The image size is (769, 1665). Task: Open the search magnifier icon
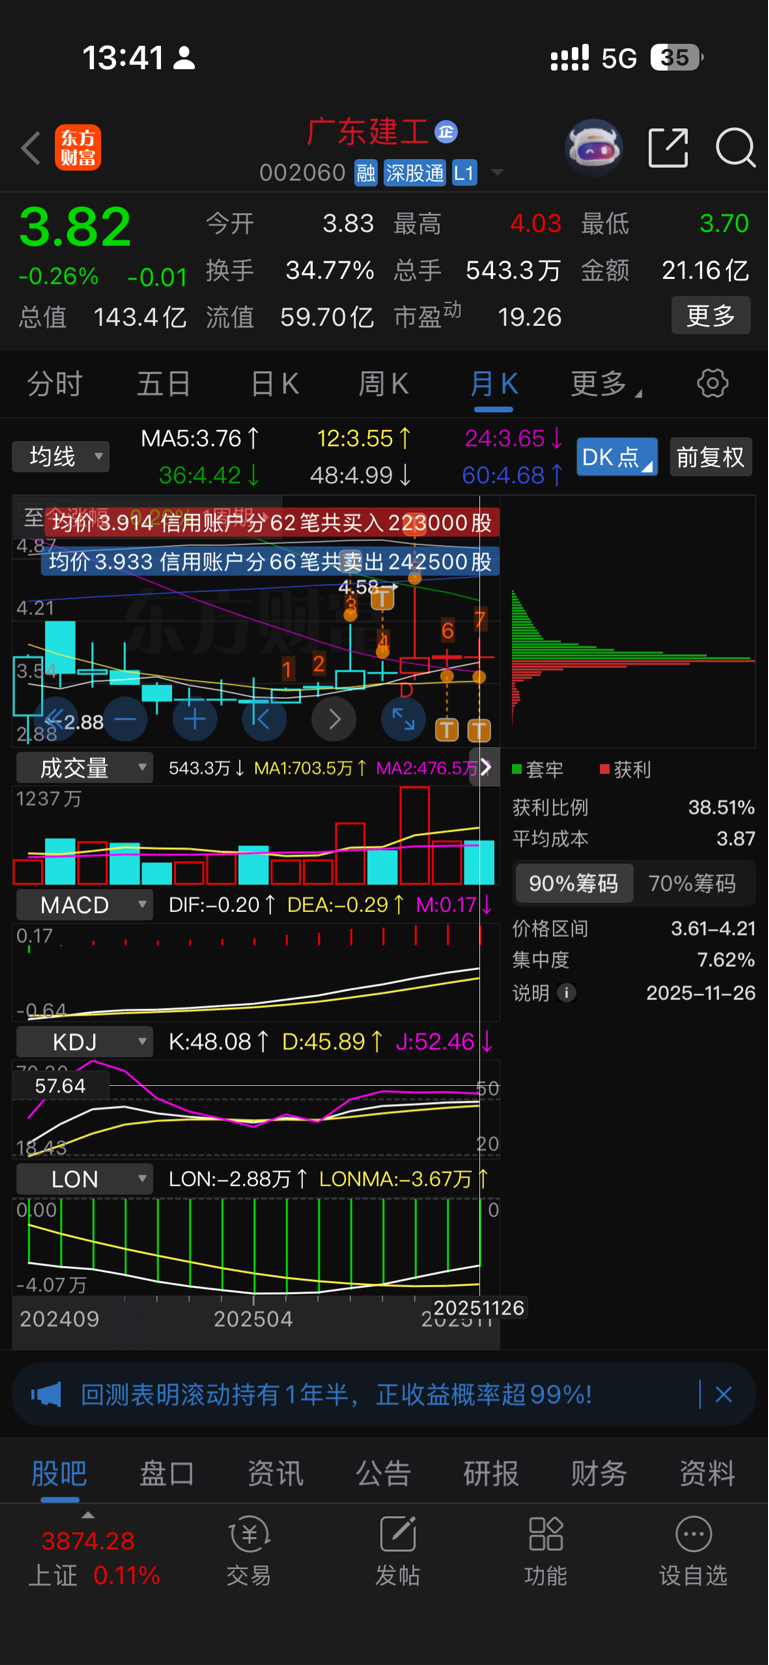pos(735,148)
